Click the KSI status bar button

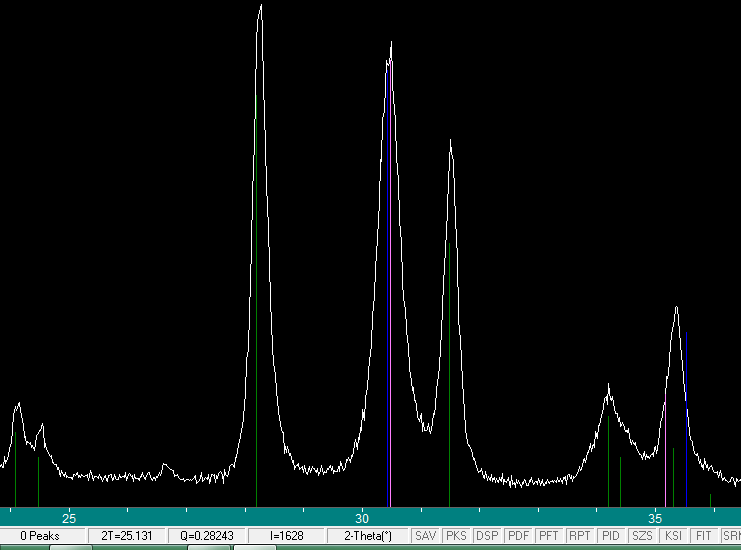pos(673,536)
